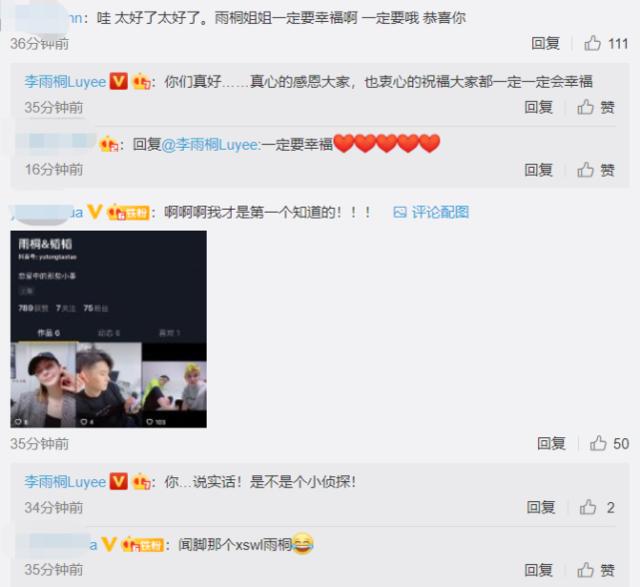
Task: Reply to the 36分钟前 top comment
Action: click(545, 43)
